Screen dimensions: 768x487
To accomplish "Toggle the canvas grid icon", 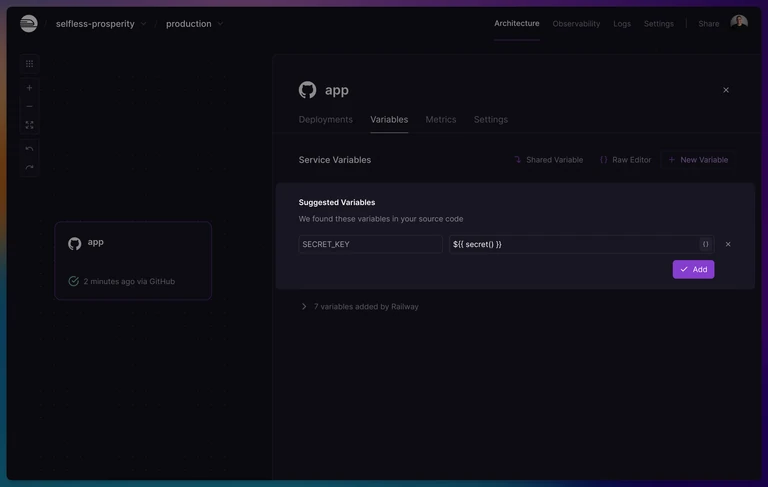I will [29, 64].
